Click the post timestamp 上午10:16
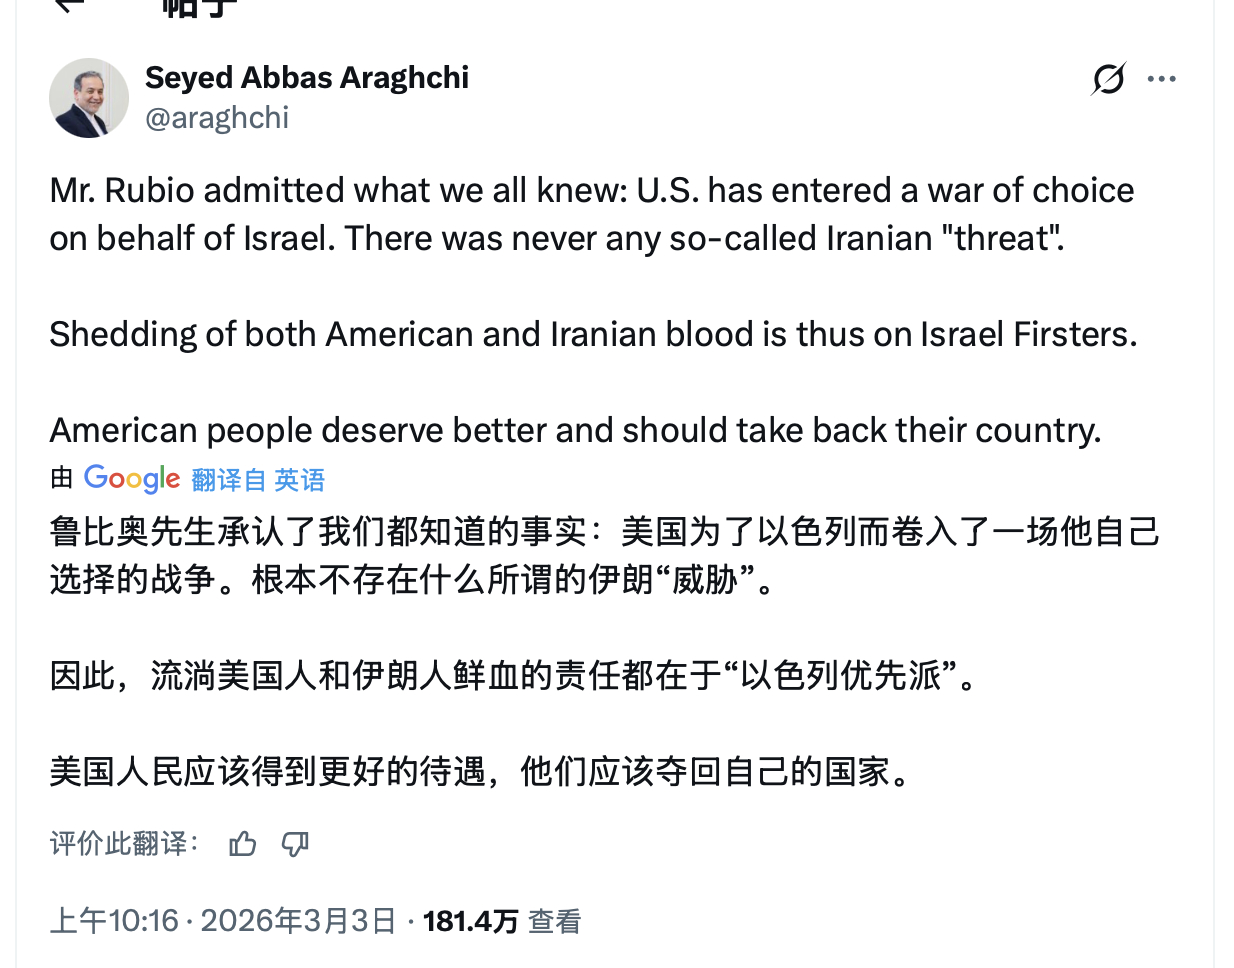1234x968 pixels. point(113,920)
